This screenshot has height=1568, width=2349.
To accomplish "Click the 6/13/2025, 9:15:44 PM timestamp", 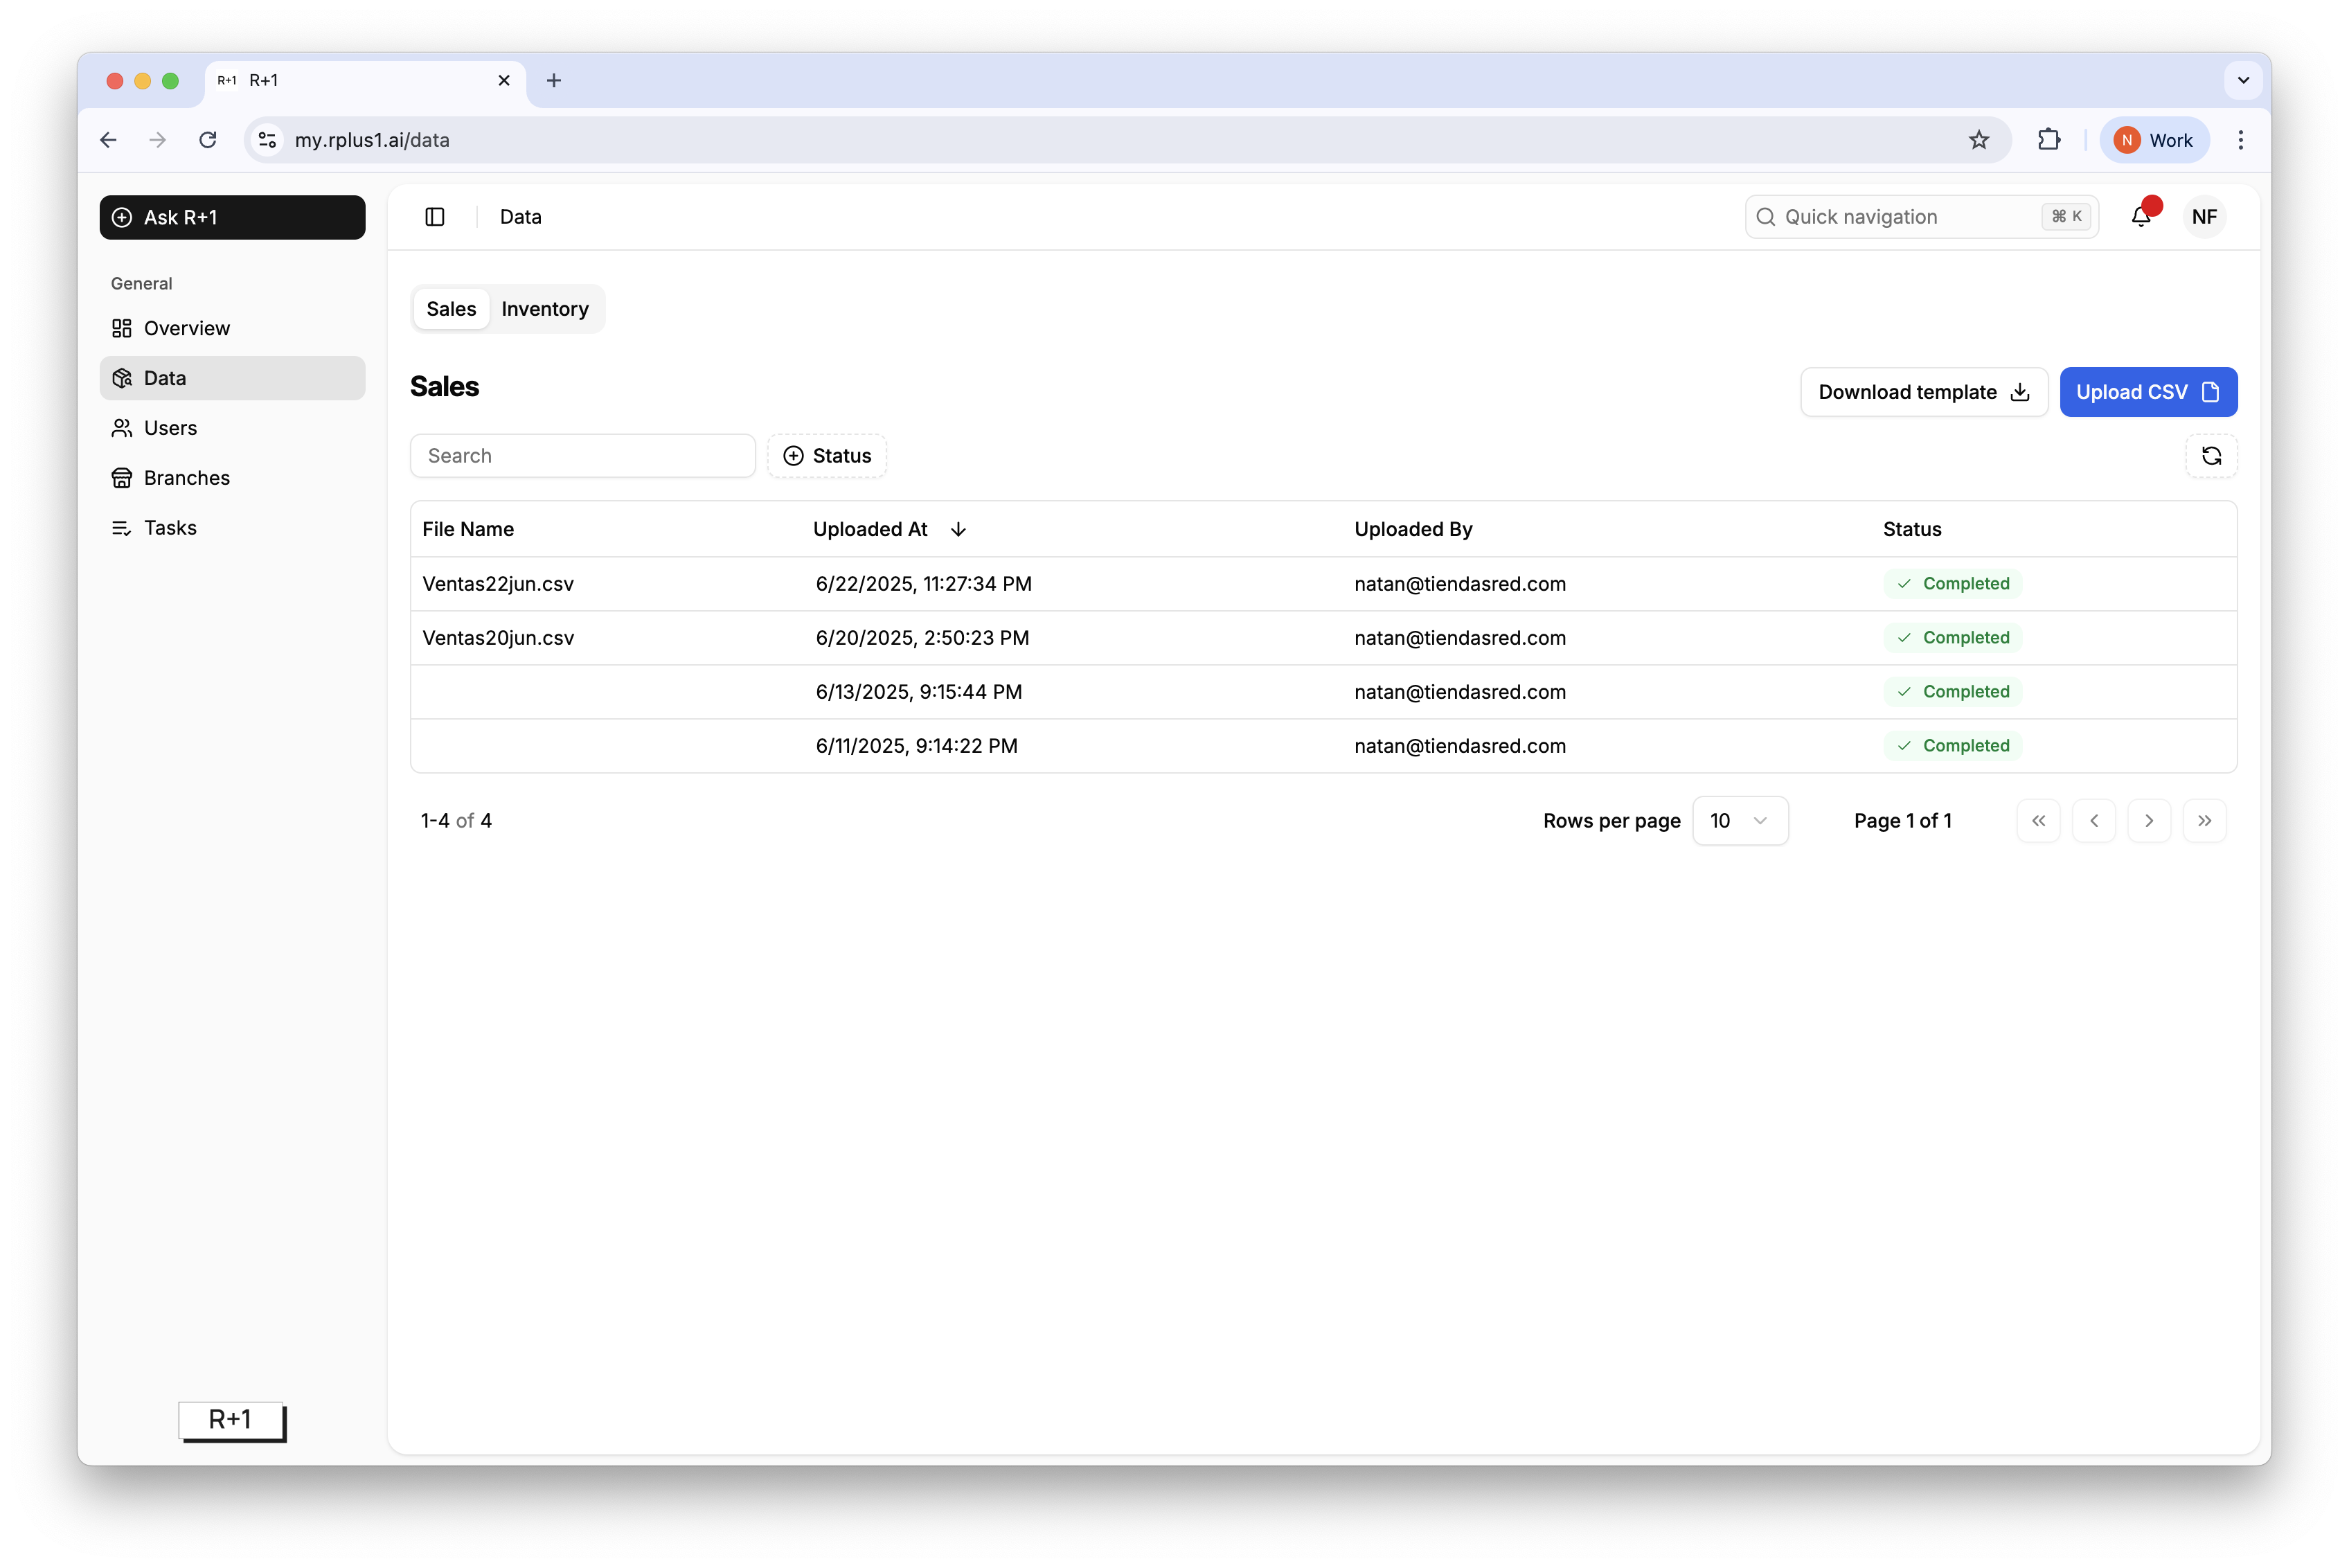I will coord(918,692).
